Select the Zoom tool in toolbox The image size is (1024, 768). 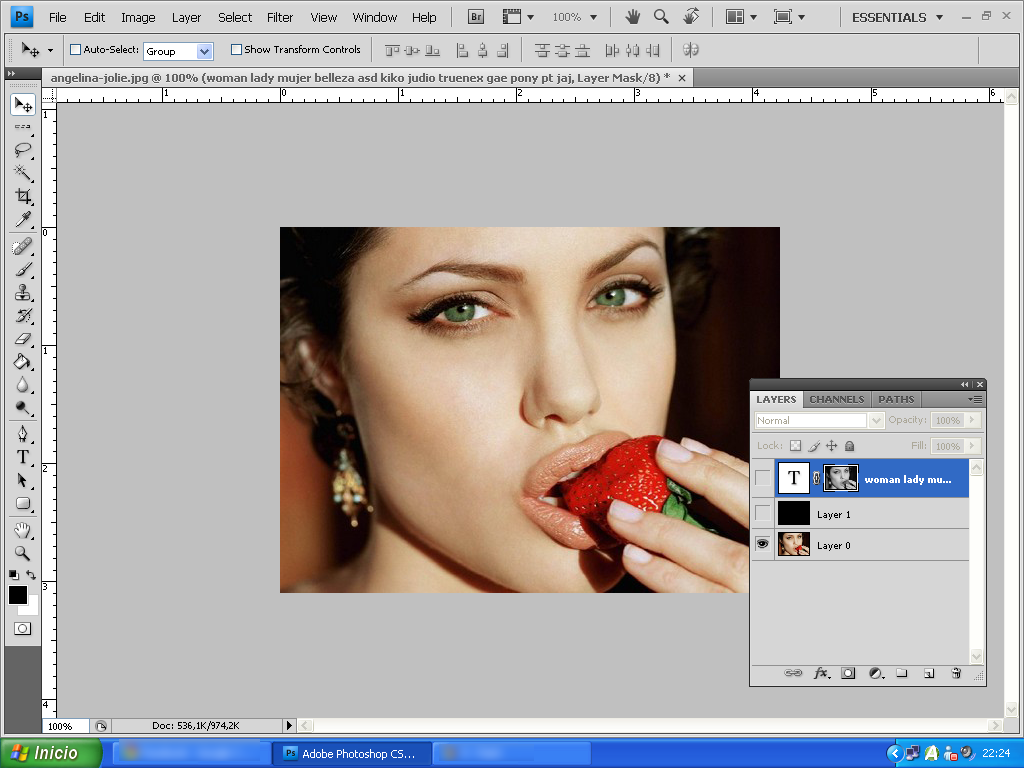click(22, 553)
